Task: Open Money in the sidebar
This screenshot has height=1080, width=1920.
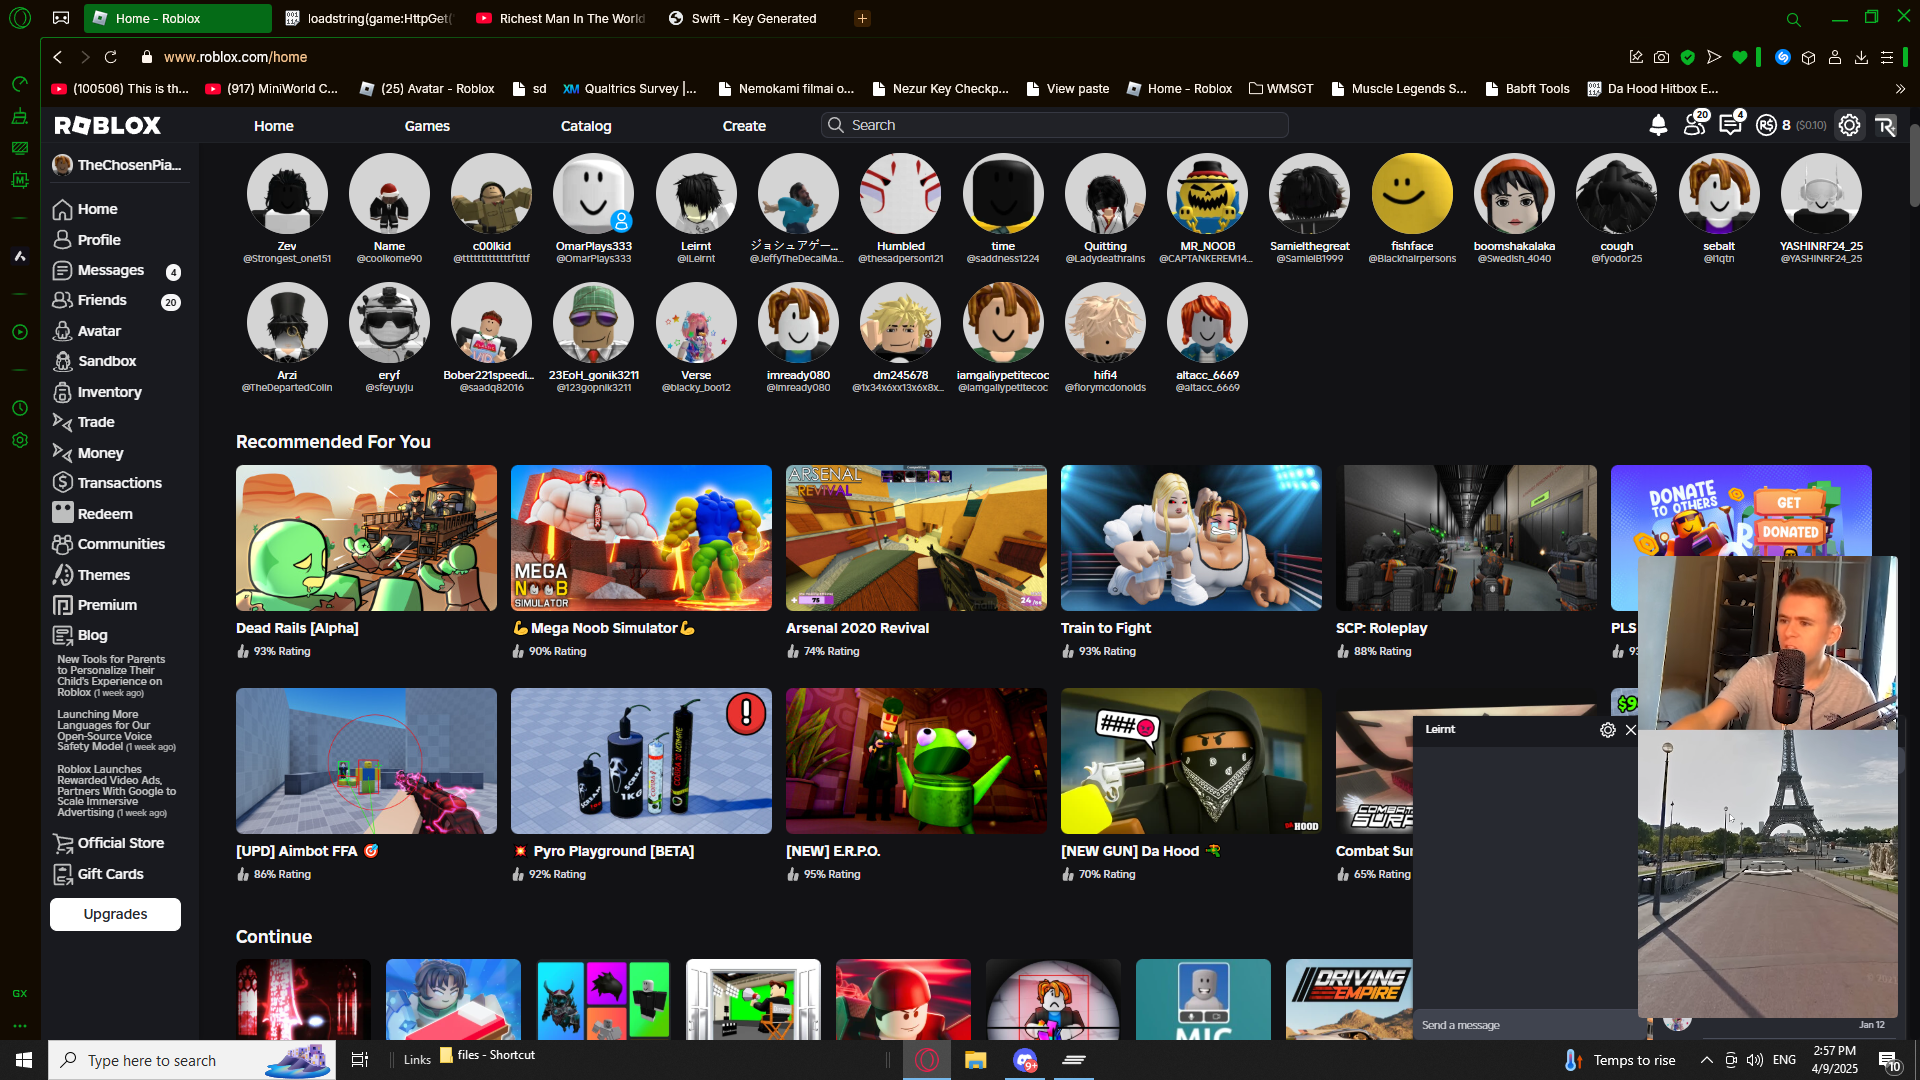Action: tap(100, 453)
